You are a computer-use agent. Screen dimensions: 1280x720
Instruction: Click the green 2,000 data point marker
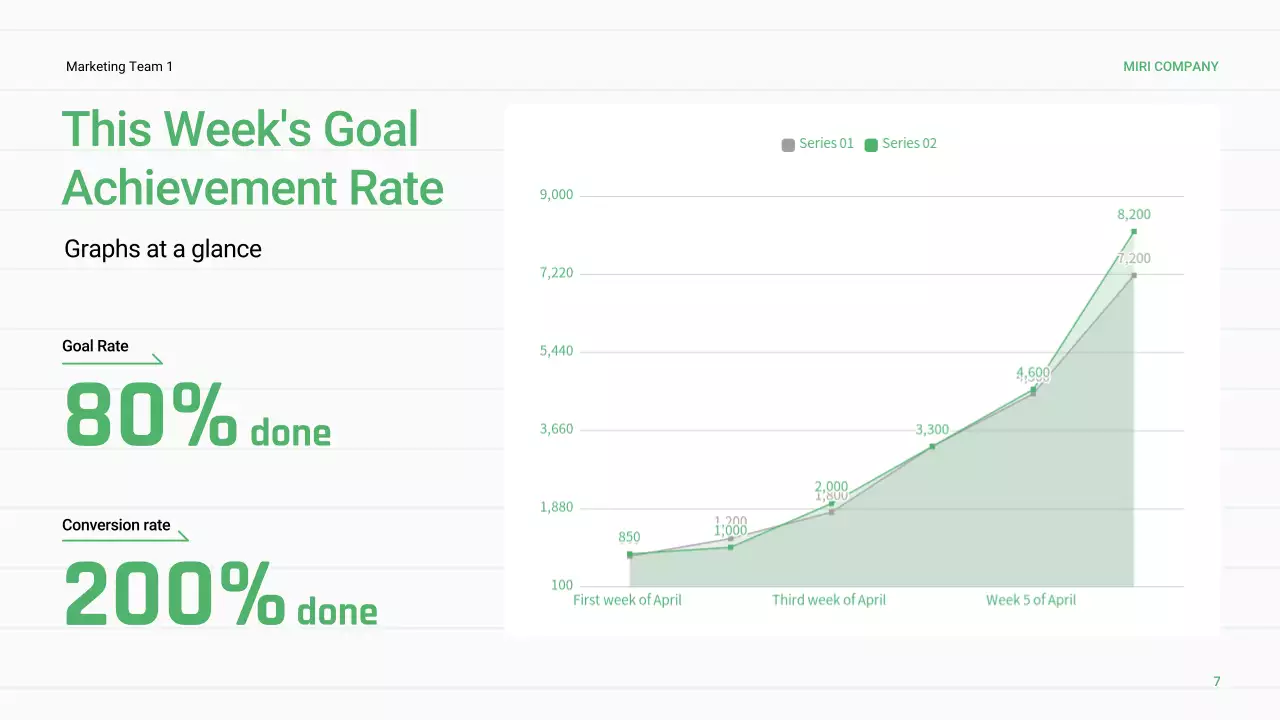pyautogui.click(x=831, y=504)
